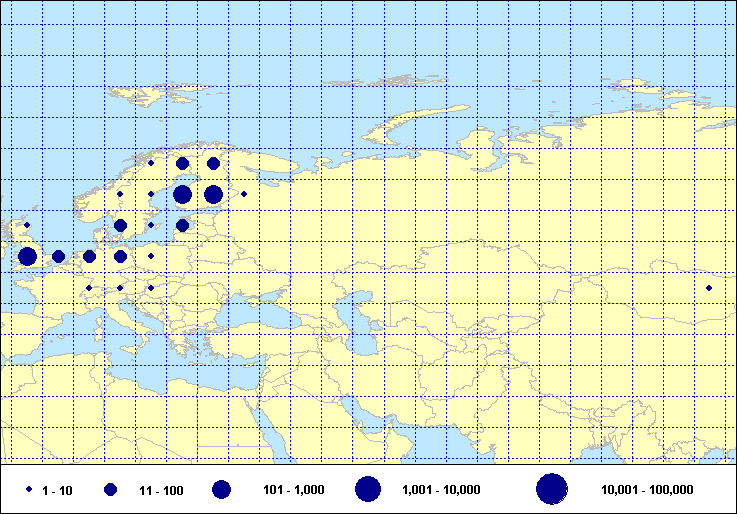Image resolution: width=737 pixels, height=514 pixels.
Task: Select the left one of the two largest map circles
Action: coord(182,194)
